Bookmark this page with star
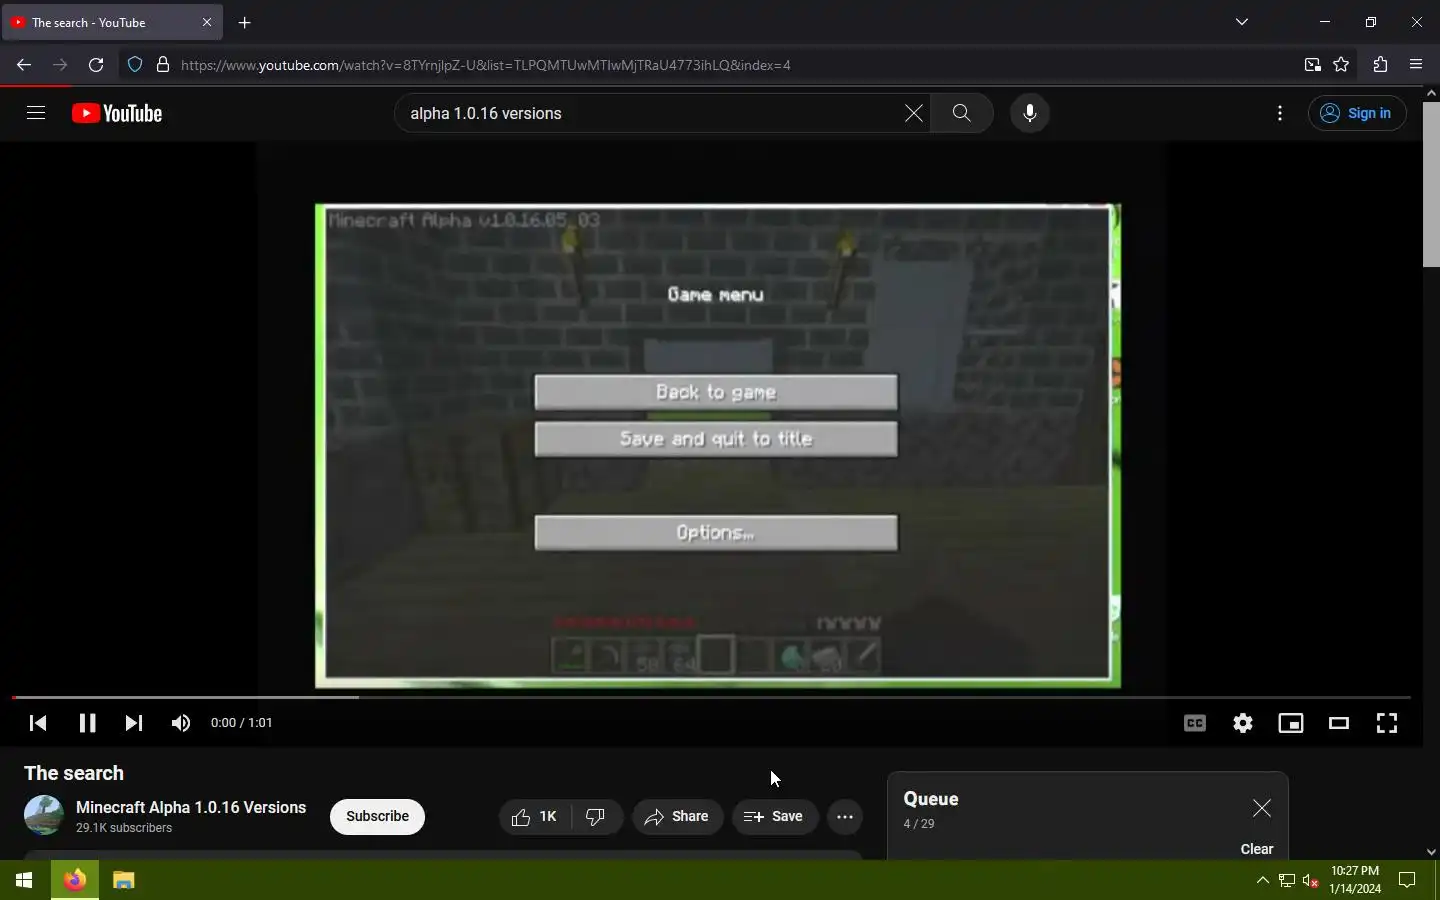This screenshot has width=1440, height=900. pyautogui.click(x=1342, y=65)
